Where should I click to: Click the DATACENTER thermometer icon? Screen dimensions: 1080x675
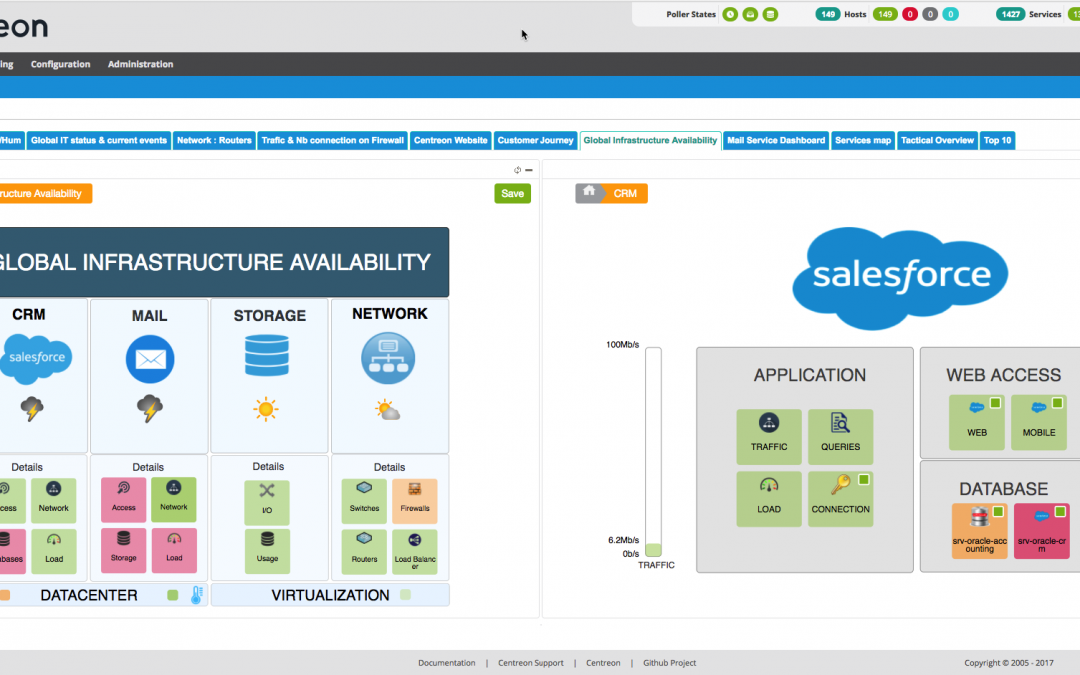tap(196, 595)
